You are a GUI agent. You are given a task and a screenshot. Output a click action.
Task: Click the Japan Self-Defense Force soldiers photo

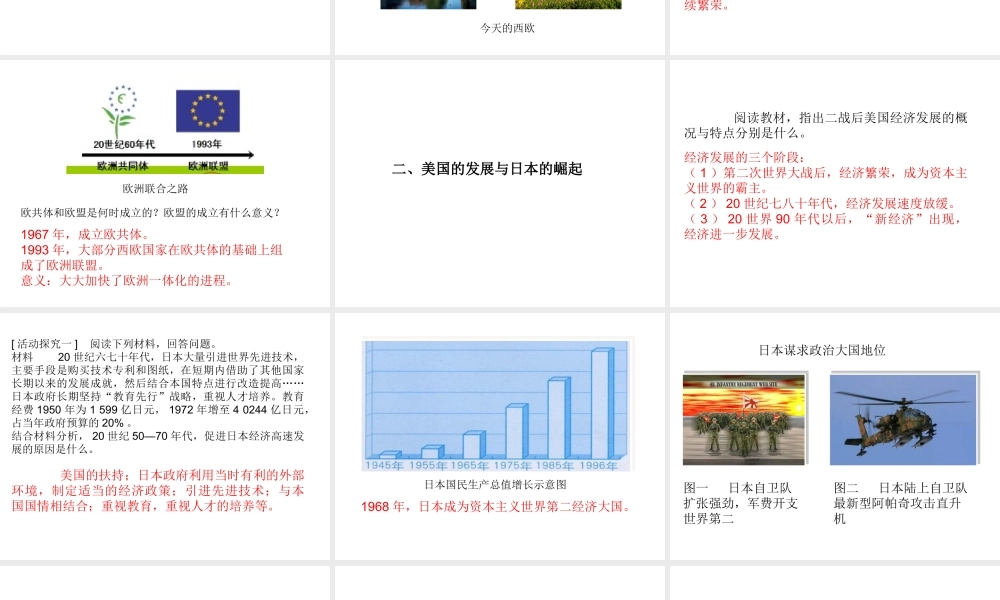click(744, 420)
